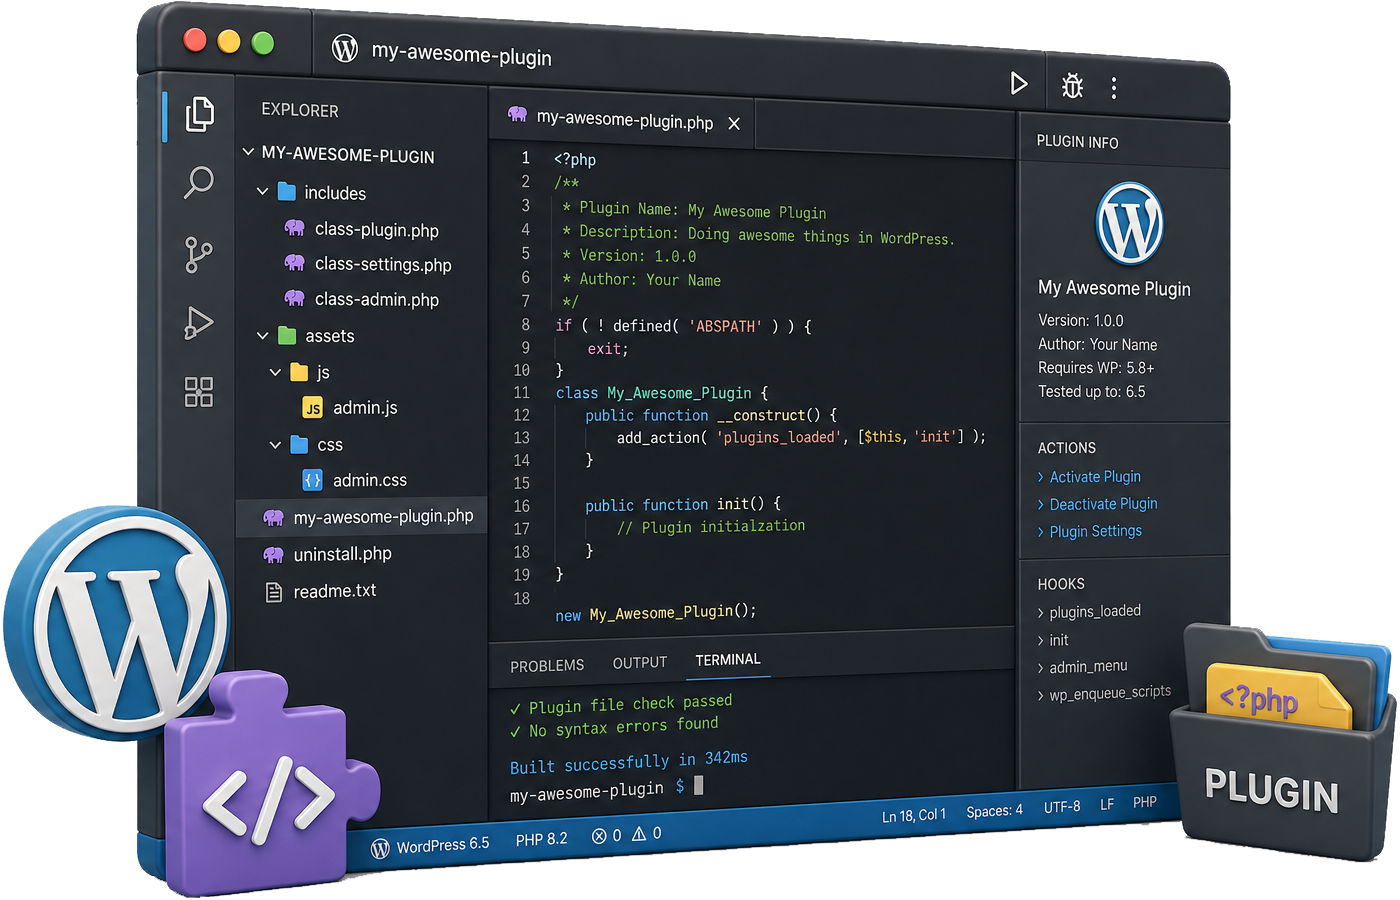
Task: Expand the plugins_loaded hook chevron
Action: coord(1041,613)
